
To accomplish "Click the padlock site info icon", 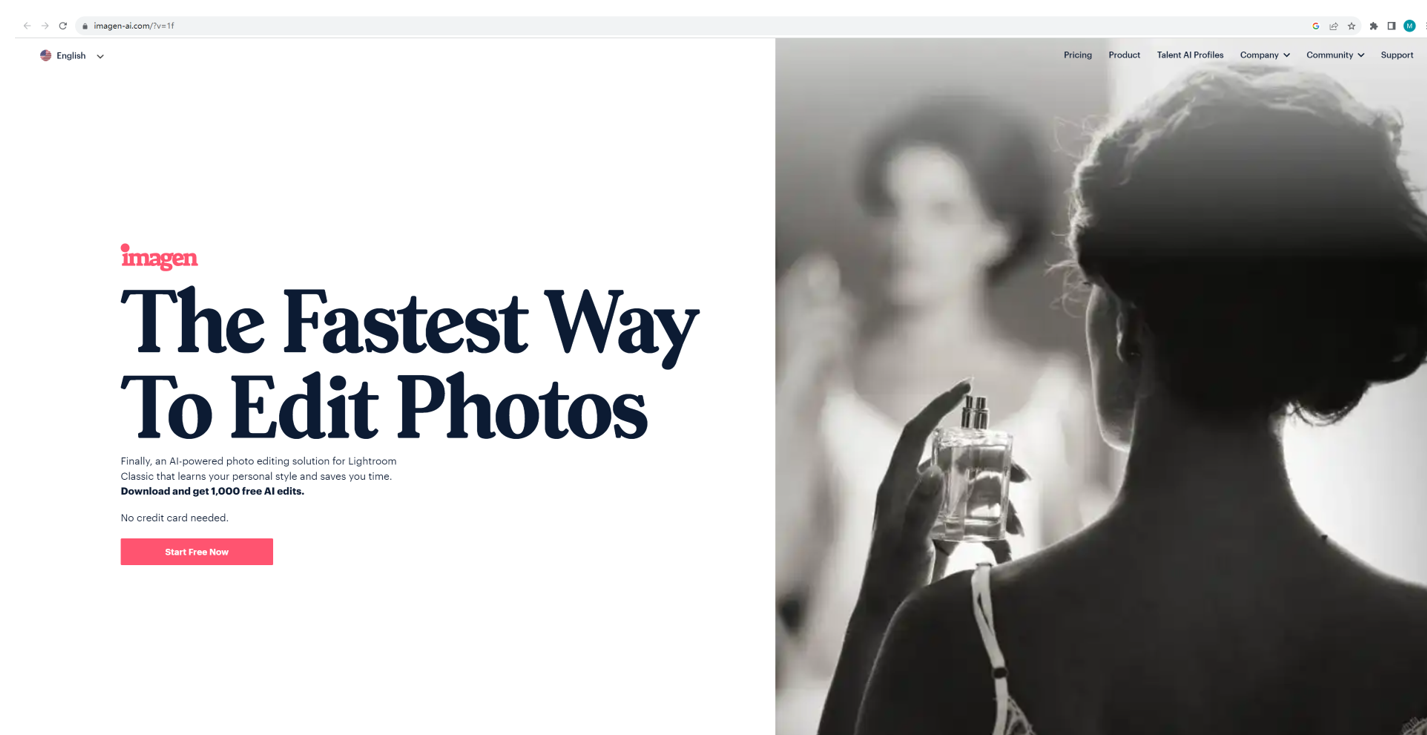I will pos(85,26).
